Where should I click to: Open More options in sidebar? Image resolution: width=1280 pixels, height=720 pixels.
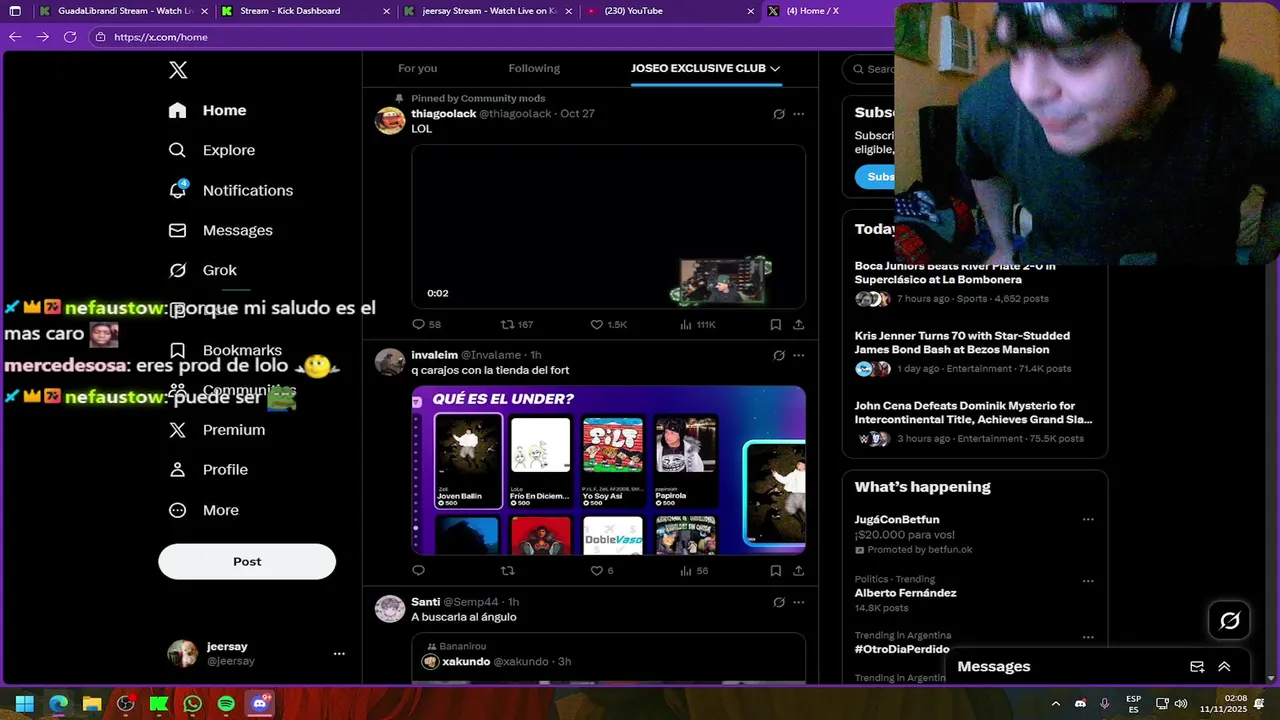[x=204, y=510]
